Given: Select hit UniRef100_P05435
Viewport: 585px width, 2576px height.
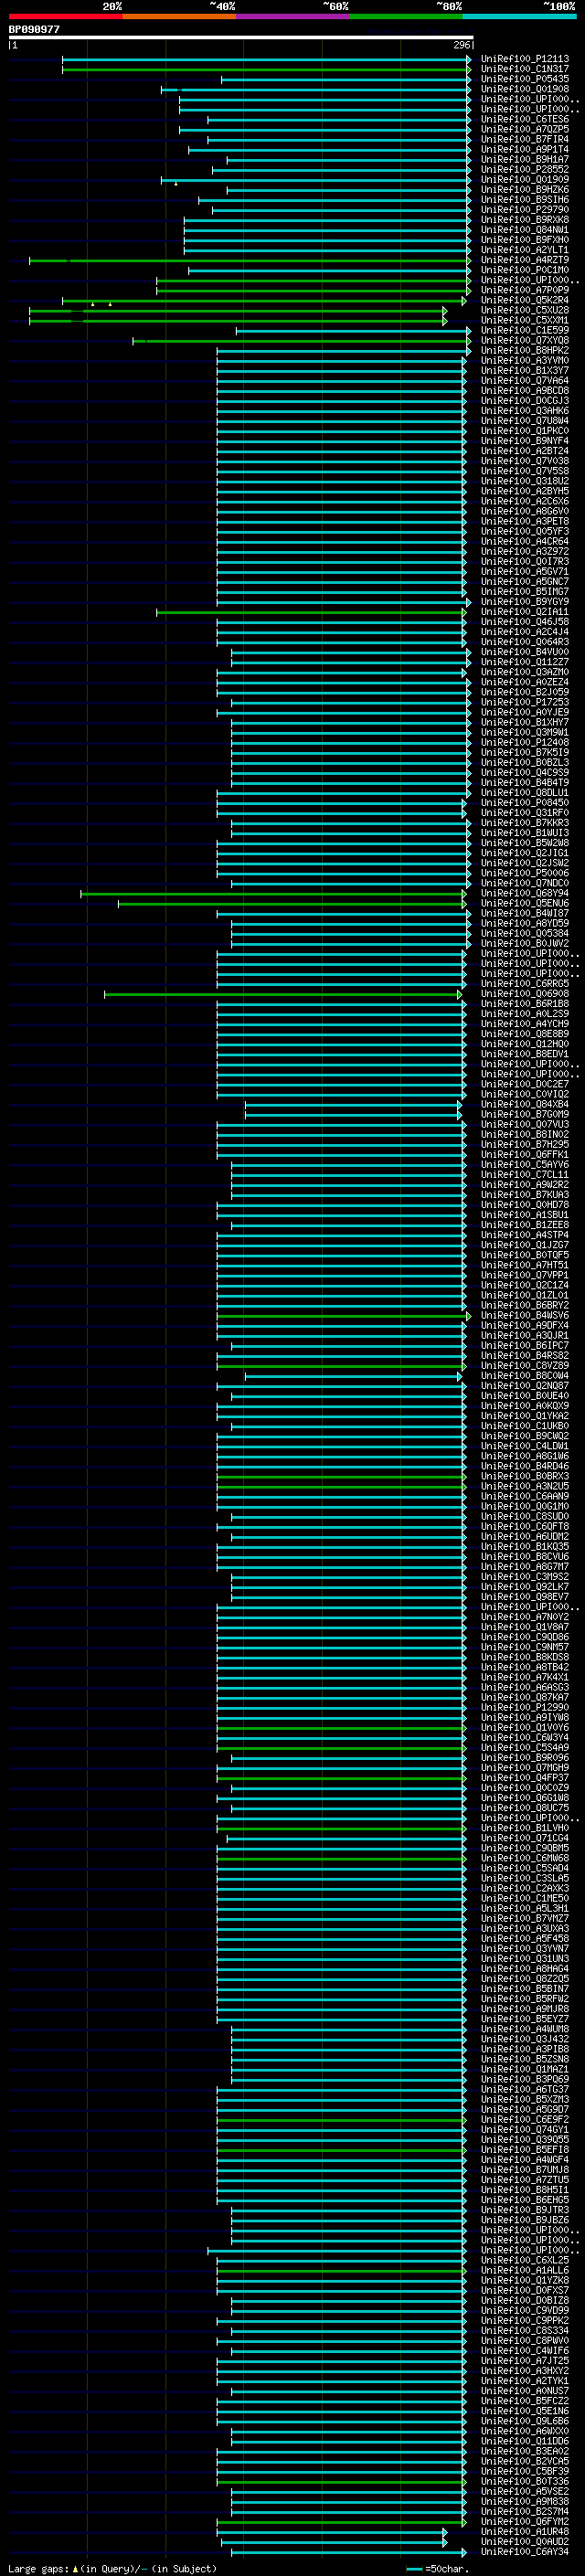Looking at the screenshot, I should [524, 79].
